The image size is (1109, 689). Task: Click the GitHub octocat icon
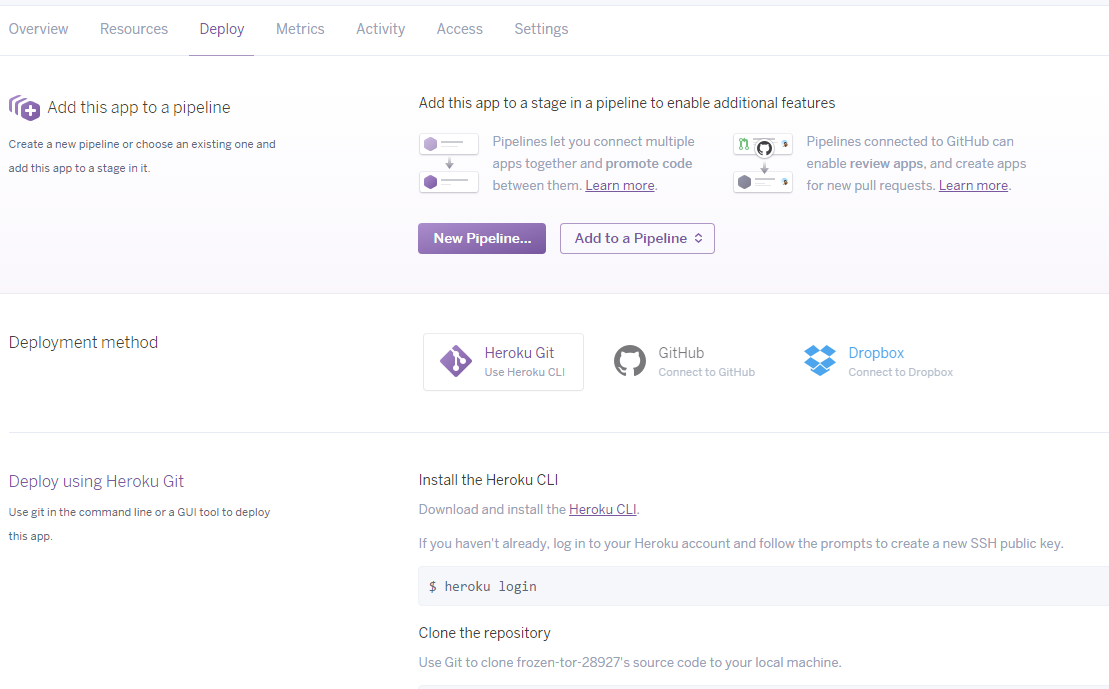pos(629,361)
